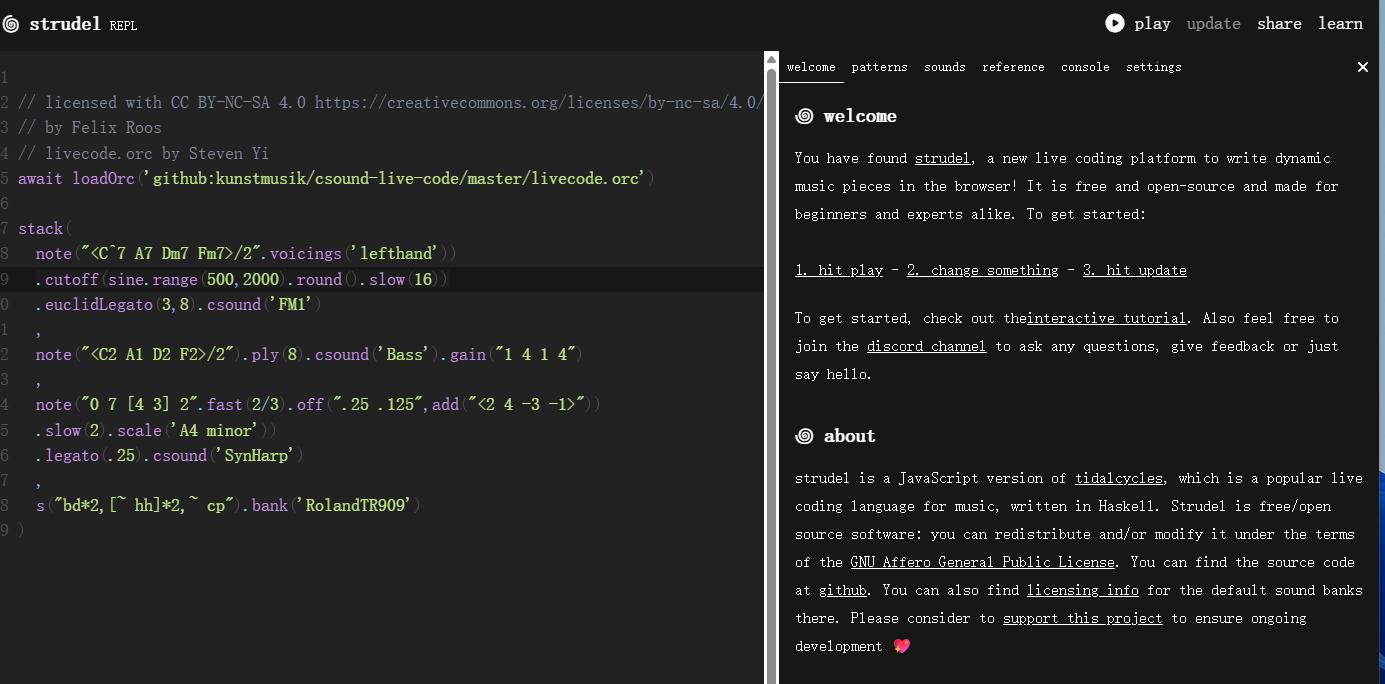This screenshot has height=684, width=1385.
Task: Close the side panel with X
Action: 1362,67
